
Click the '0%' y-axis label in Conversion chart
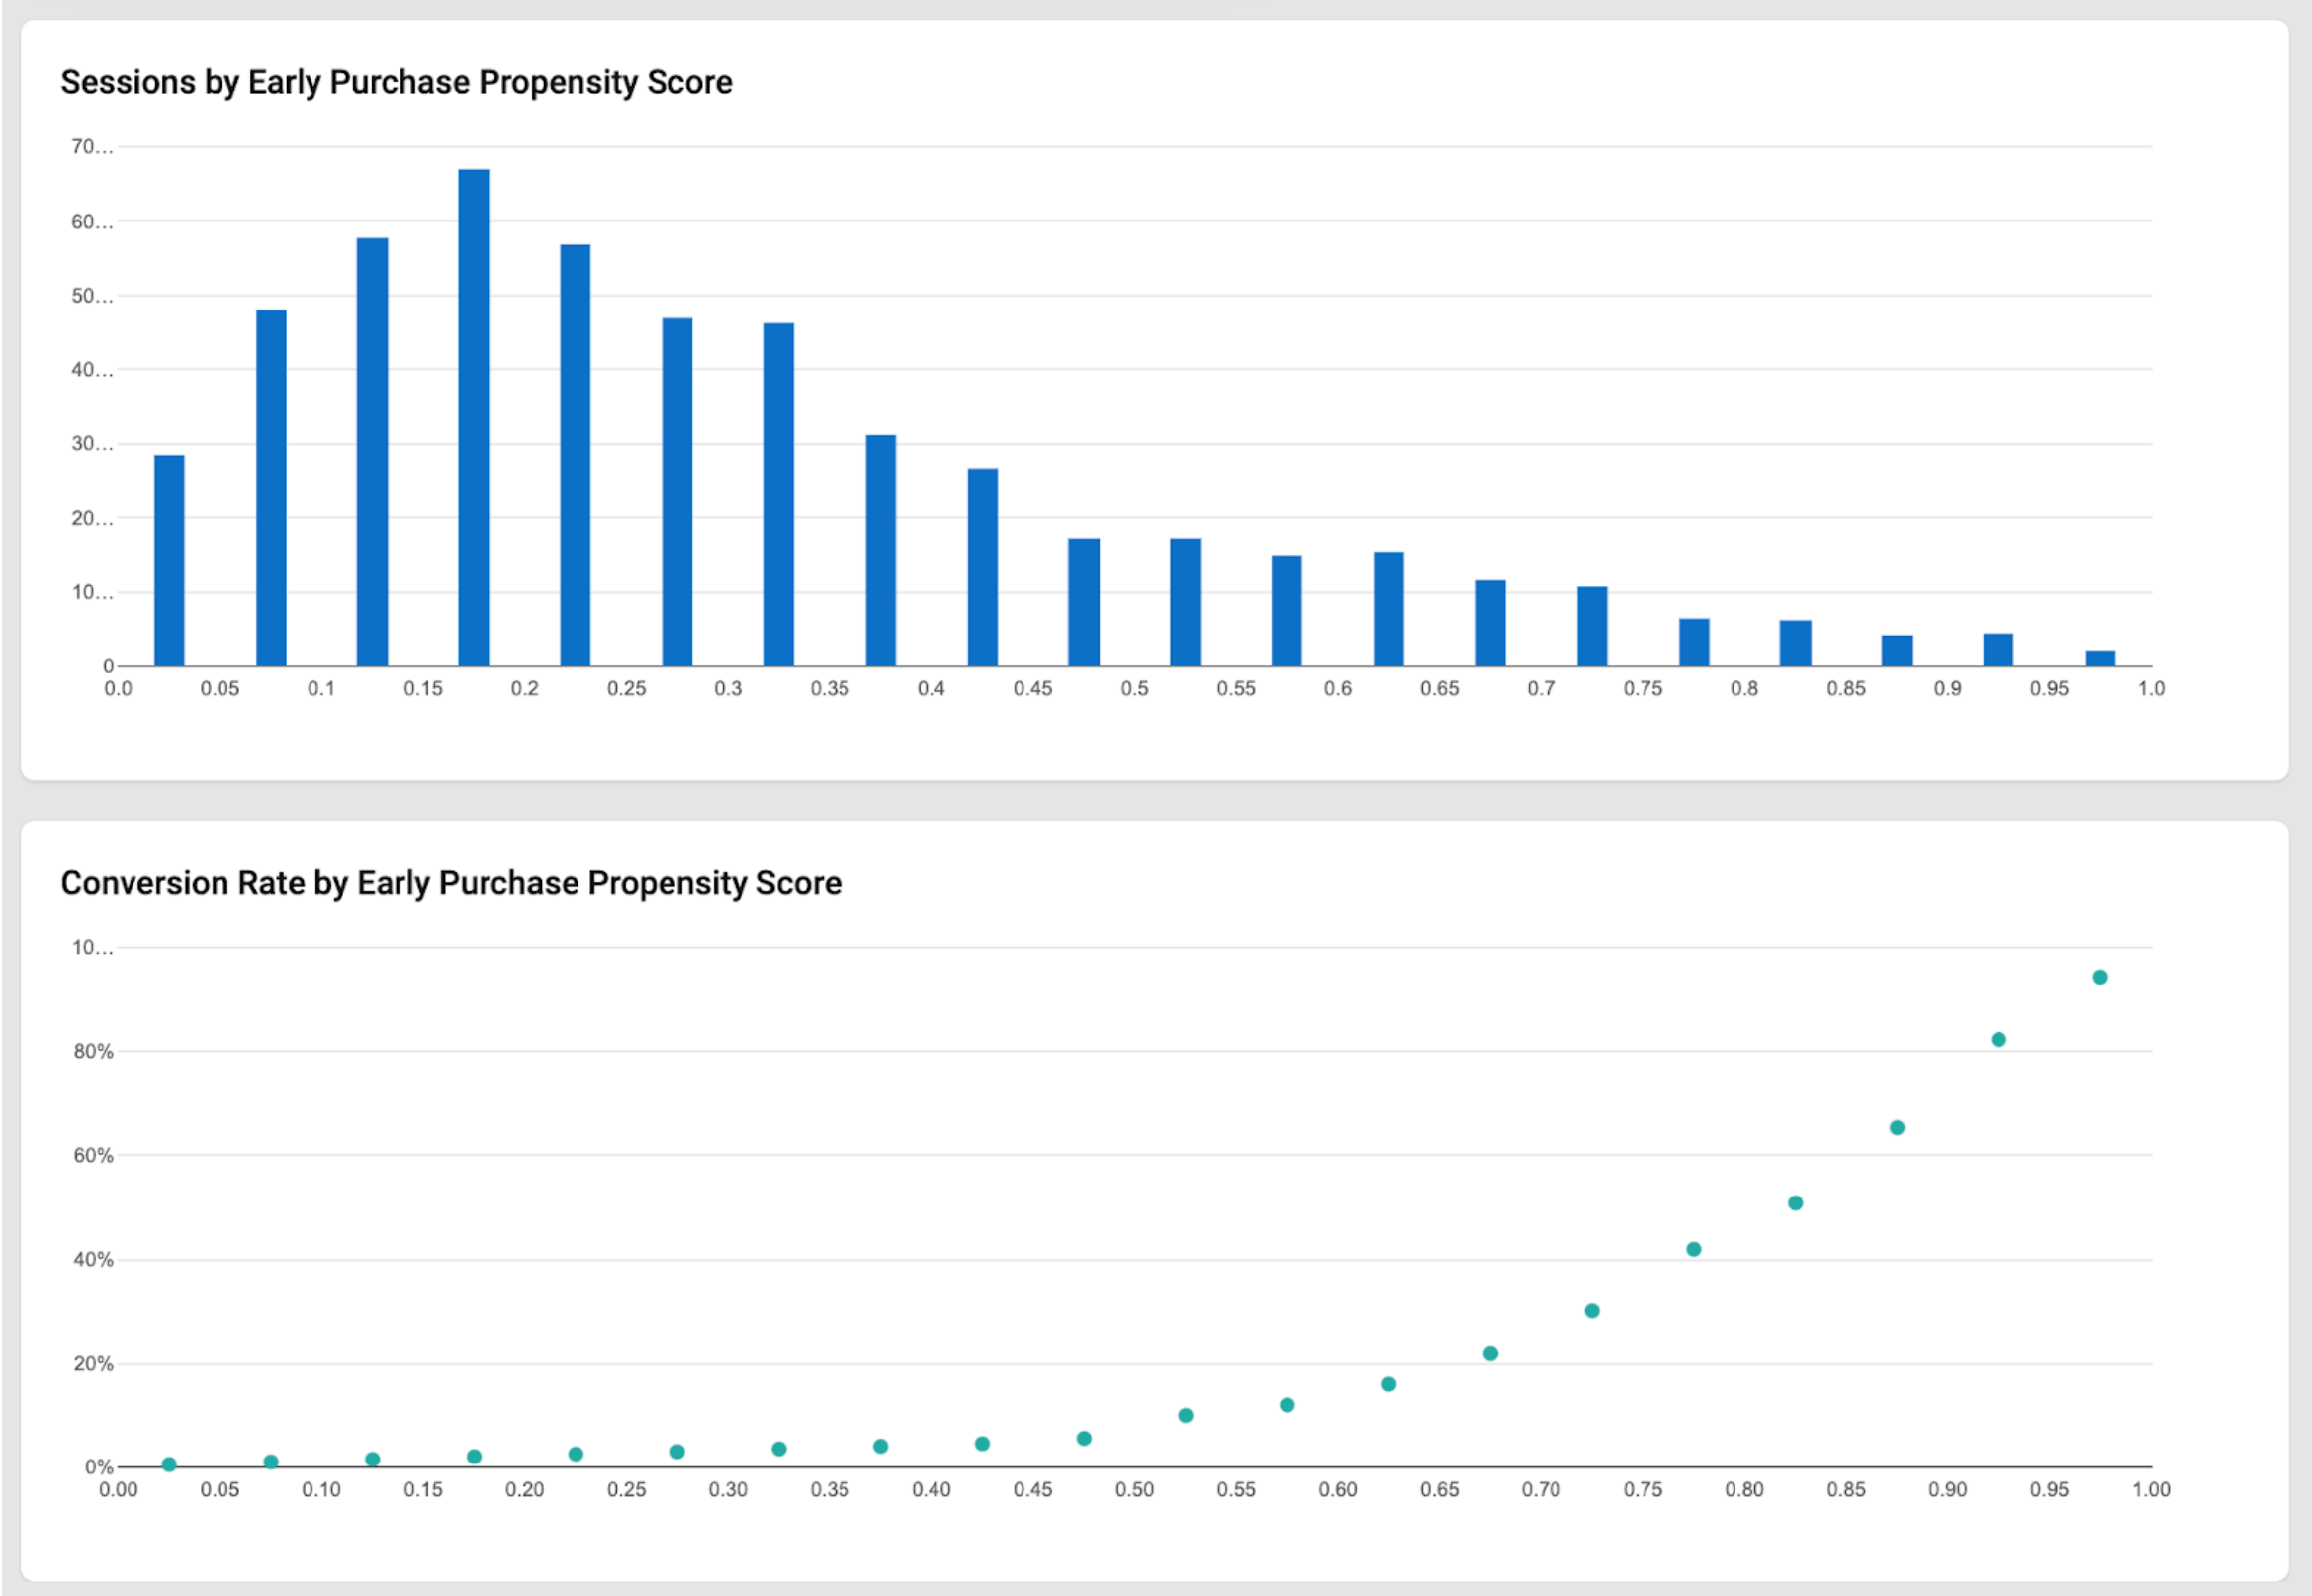coord(99,1467)
